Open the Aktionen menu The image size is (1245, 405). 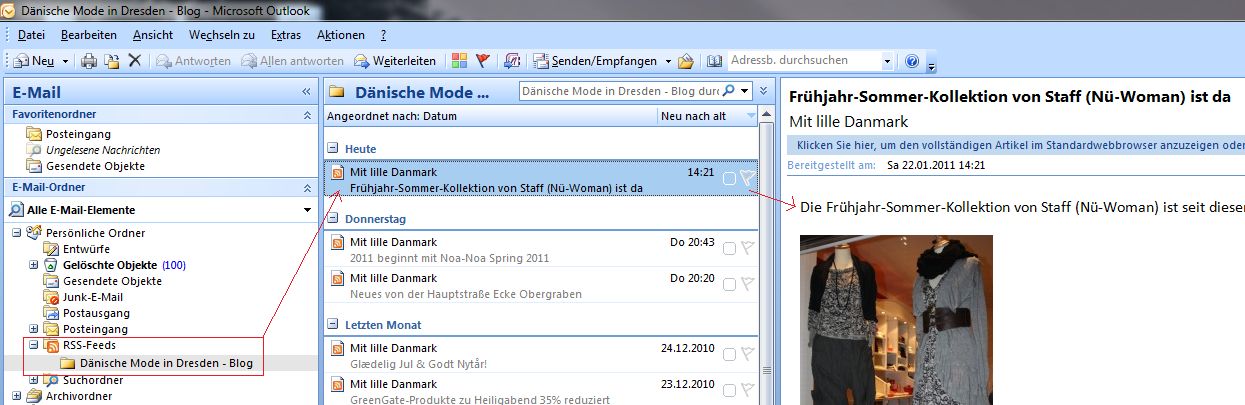click(340, 35)
